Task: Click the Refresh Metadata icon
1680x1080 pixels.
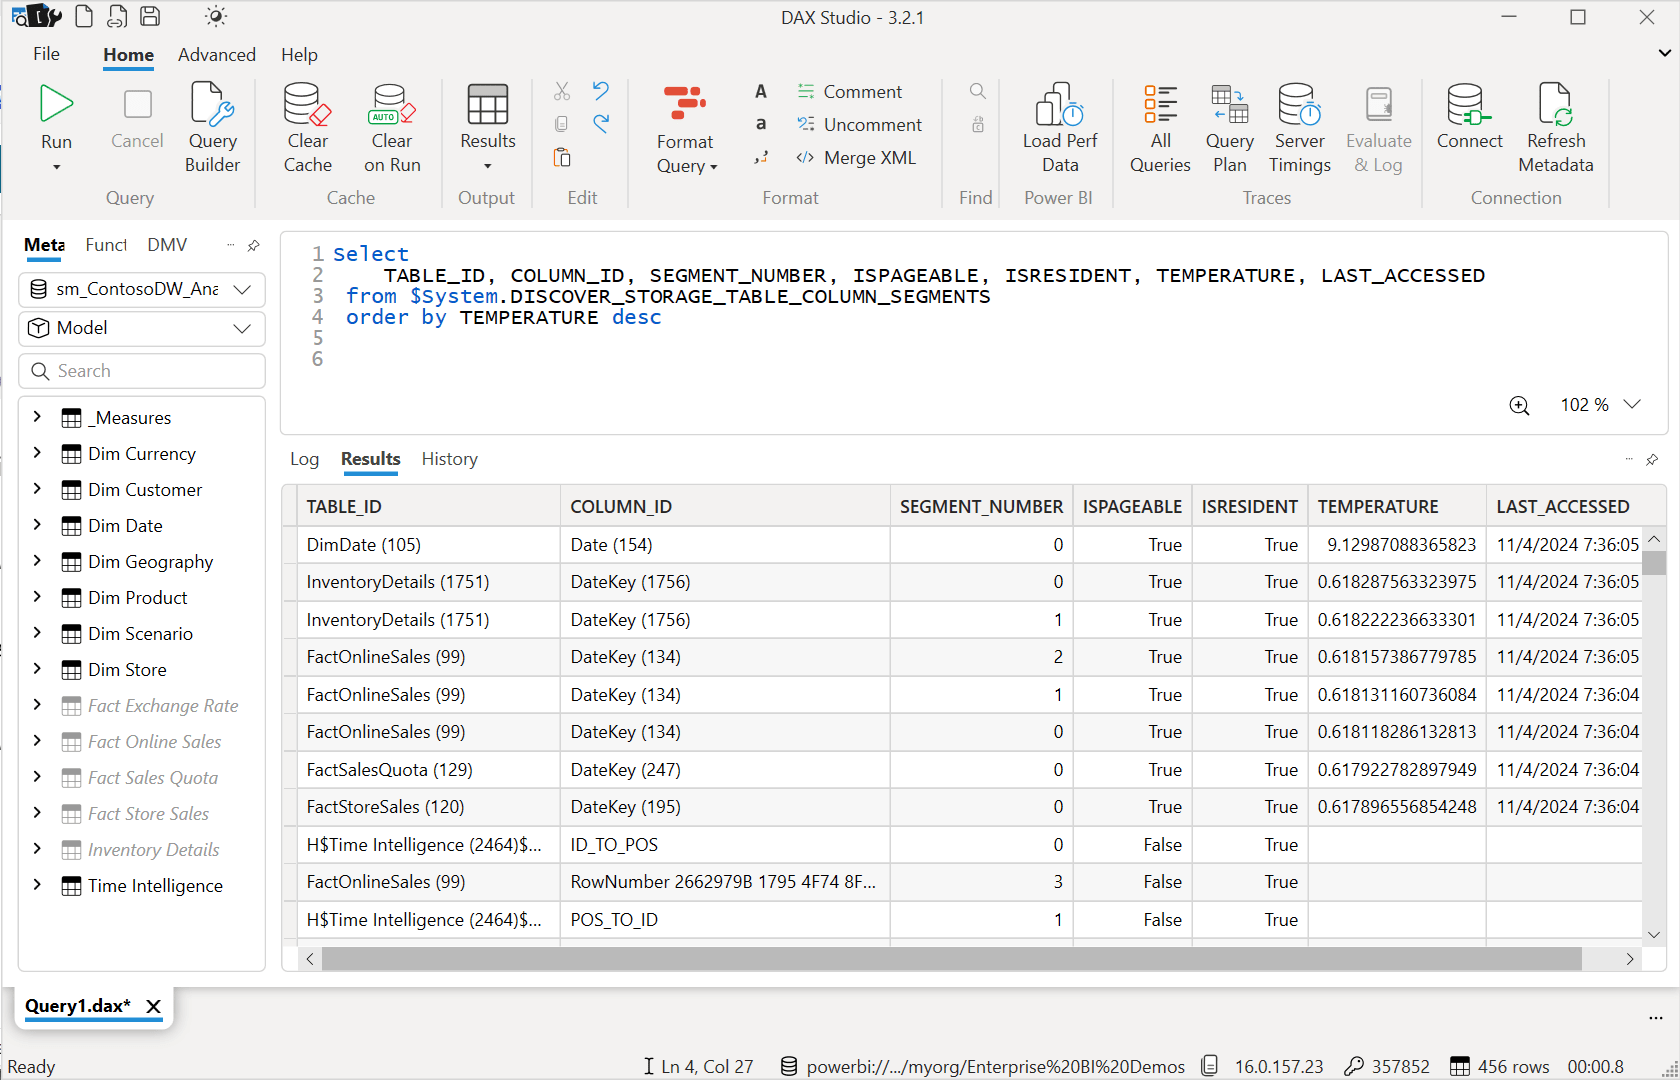Action: 1555,104
